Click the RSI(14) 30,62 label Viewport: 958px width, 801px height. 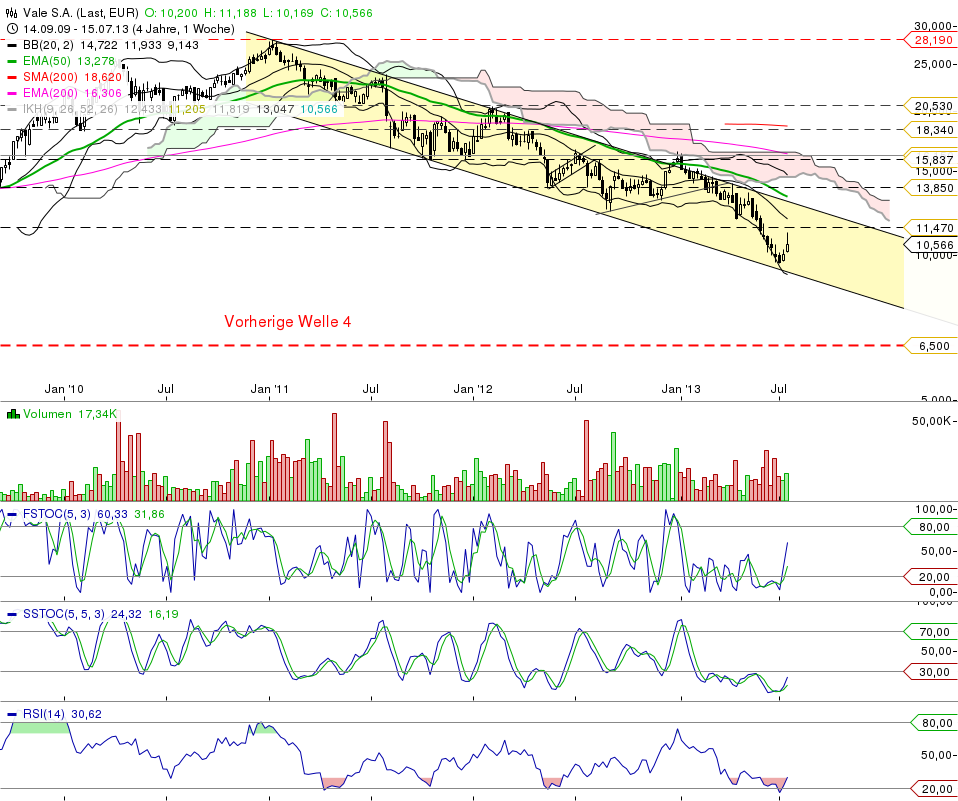pos(62,714)
